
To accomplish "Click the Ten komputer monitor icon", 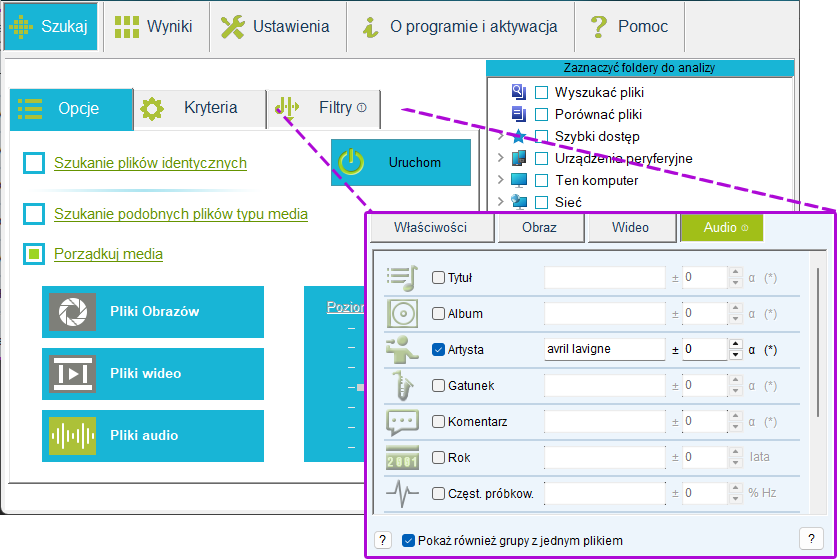I will pyautogui.click(x=519, y=180).
